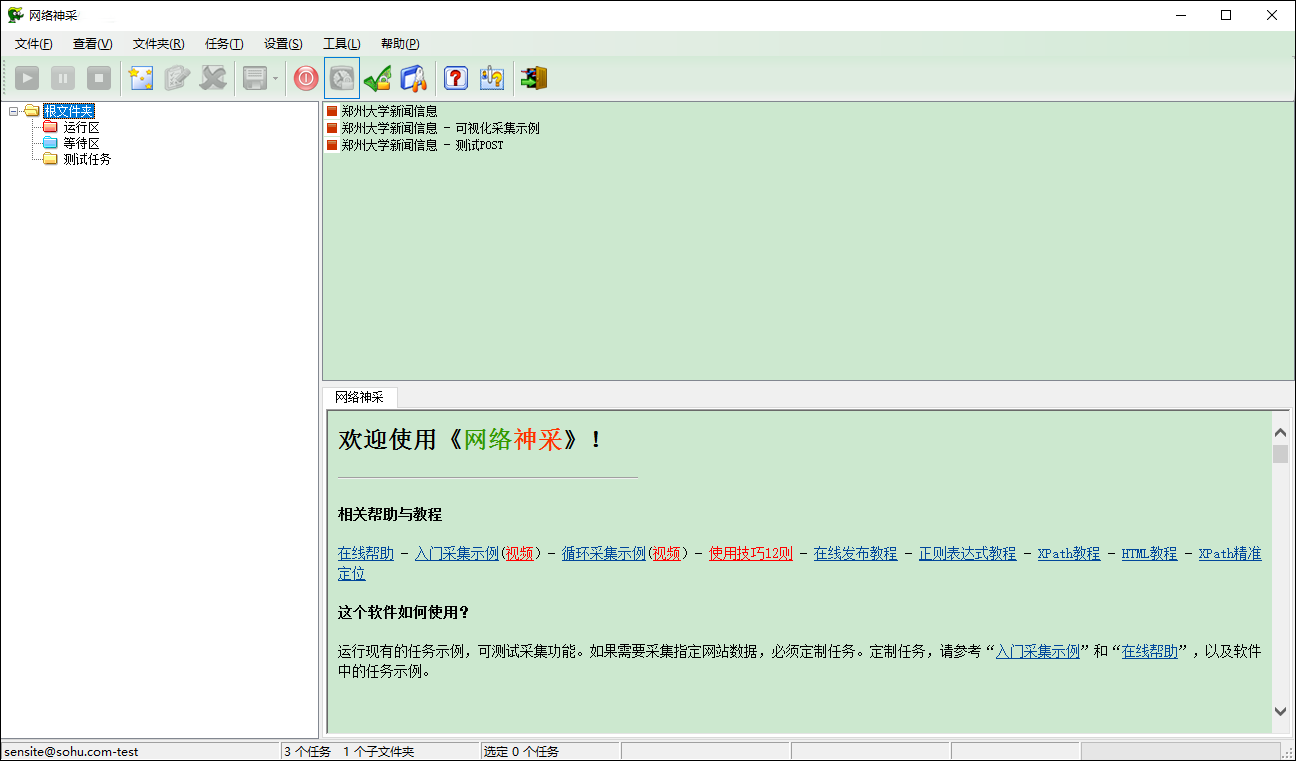The width and height of the screenshot is (1296, 761).
Task: Create a new task with the wizard icon
Action: coord(141,77)
